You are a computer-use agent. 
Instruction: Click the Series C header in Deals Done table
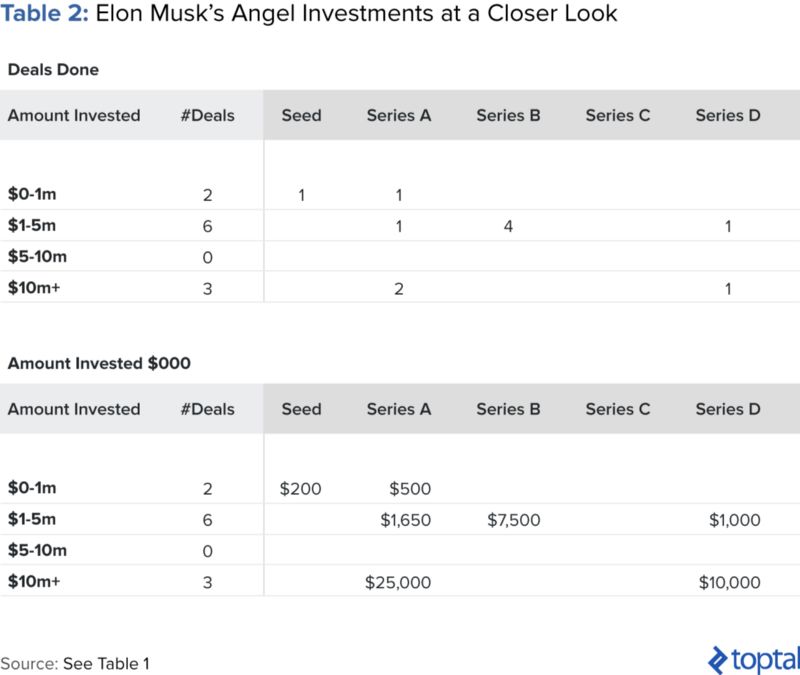(x=618, y=115)
